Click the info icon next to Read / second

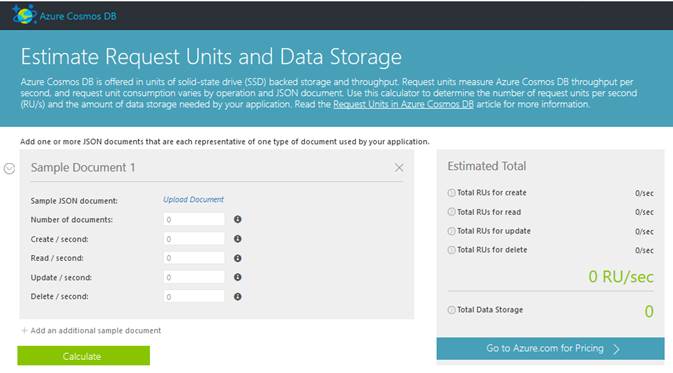click(x=237, y=258)
